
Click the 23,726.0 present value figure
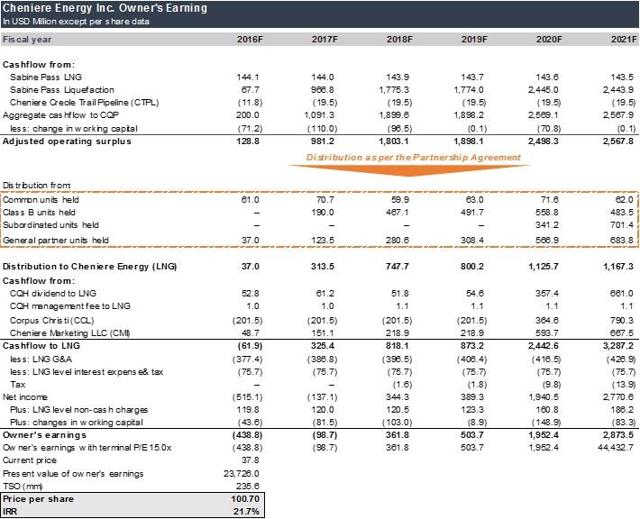(242, 474)
